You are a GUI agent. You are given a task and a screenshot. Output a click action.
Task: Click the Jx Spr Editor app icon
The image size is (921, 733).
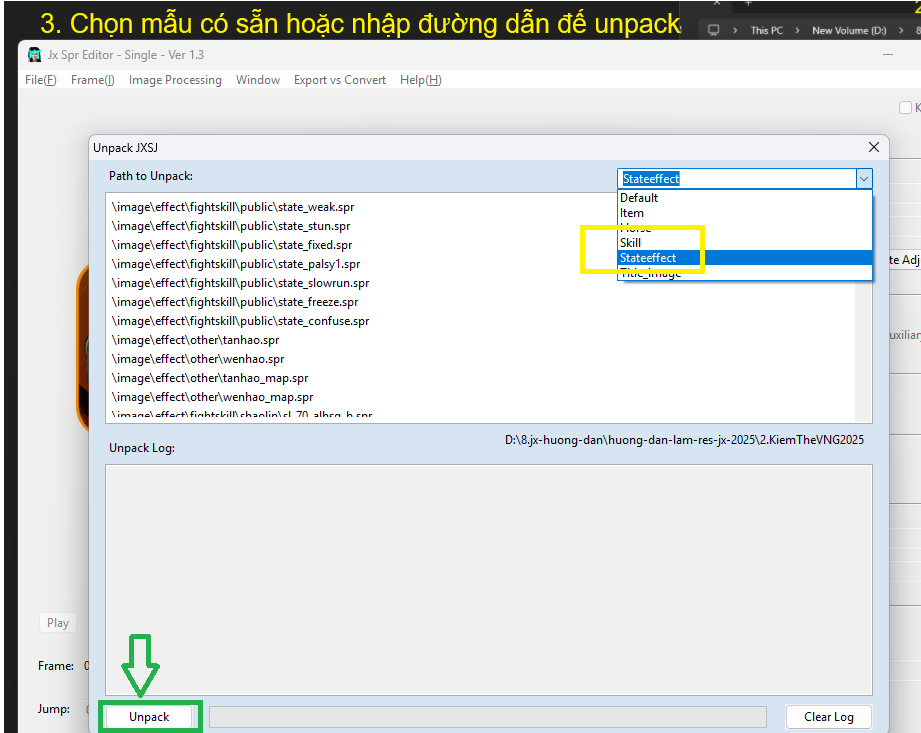pos(34,54)
